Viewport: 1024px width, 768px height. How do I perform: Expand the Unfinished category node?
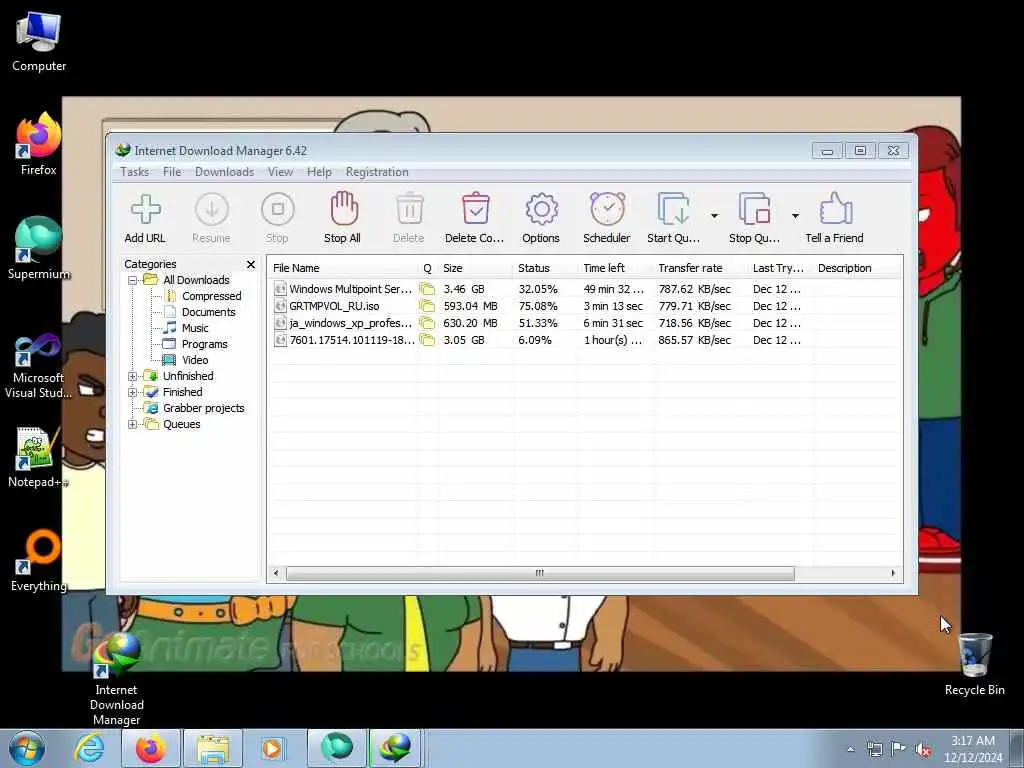click(133, 376)
